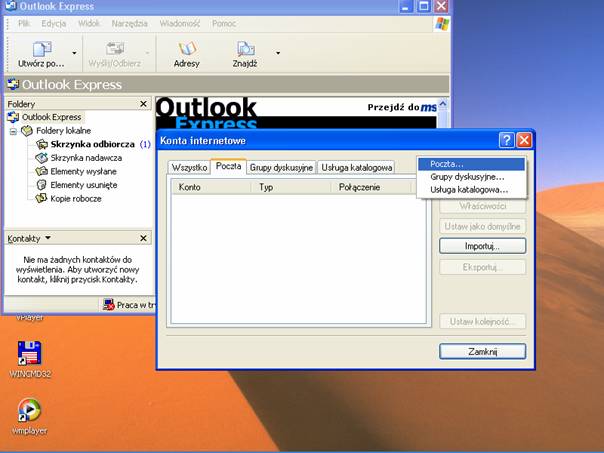The height and width of the screenshot is (453, 604).
Task: Choose Poczta... from the popup menu
Action: click(x=471, y=164)
